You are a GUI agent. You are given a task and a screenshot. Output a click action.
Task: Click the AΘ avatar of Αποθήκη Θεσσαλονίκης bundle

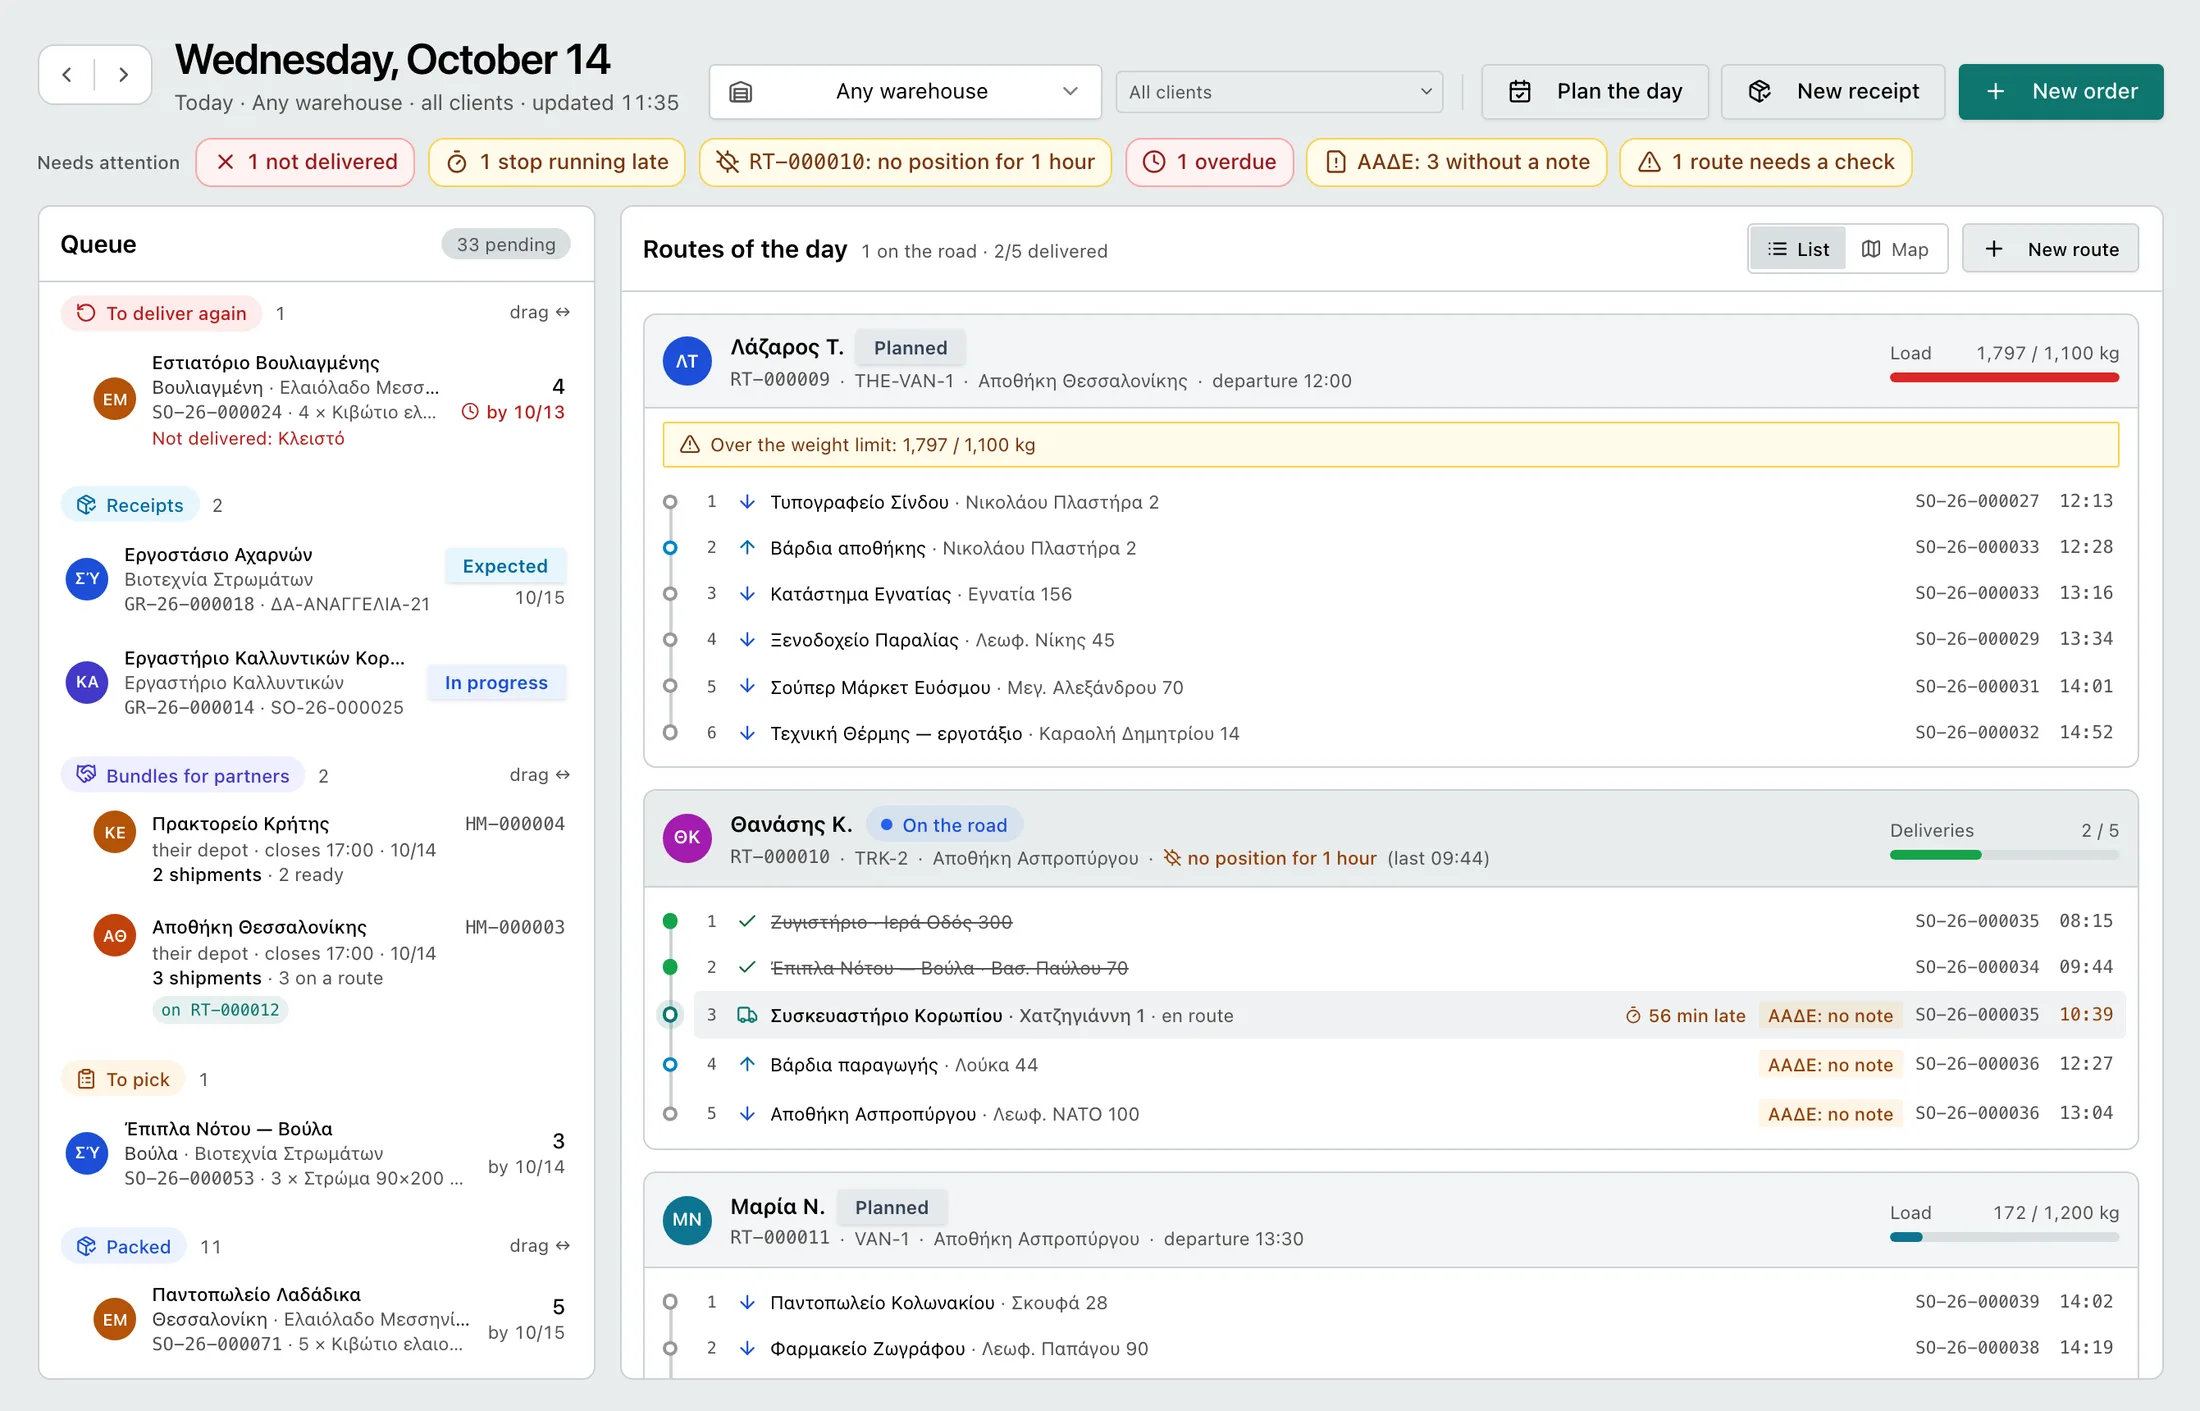(x=115, y=936)
